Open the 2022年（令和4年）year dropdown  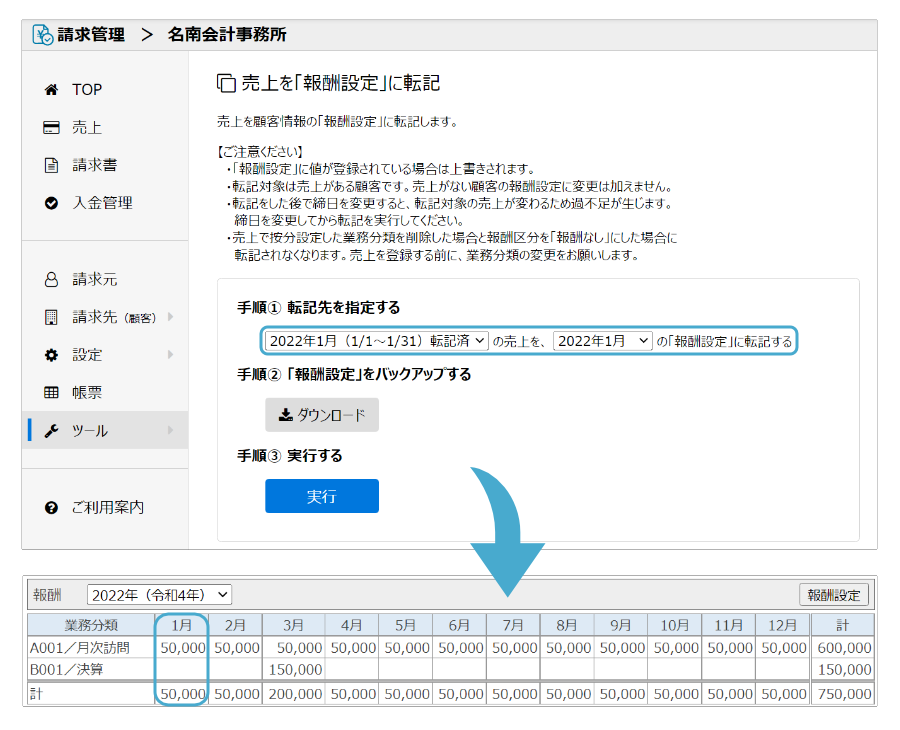[x=160, y=594]
